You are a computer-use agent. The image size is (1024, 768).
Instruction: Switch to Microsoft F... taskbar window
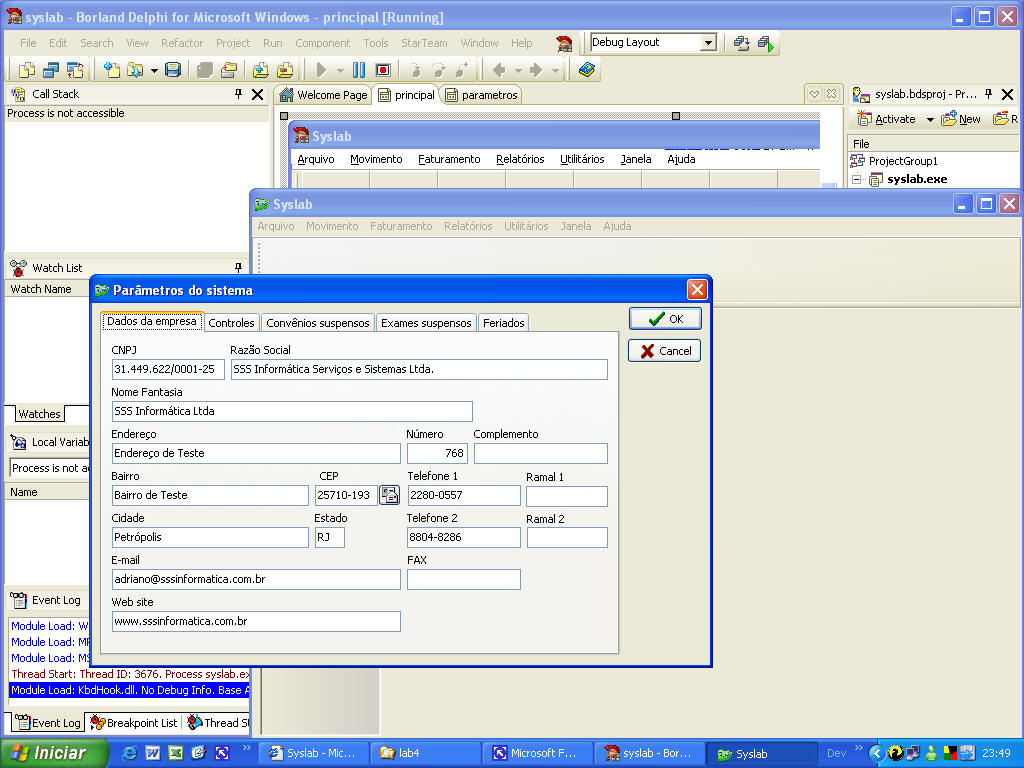pos(537,753)
